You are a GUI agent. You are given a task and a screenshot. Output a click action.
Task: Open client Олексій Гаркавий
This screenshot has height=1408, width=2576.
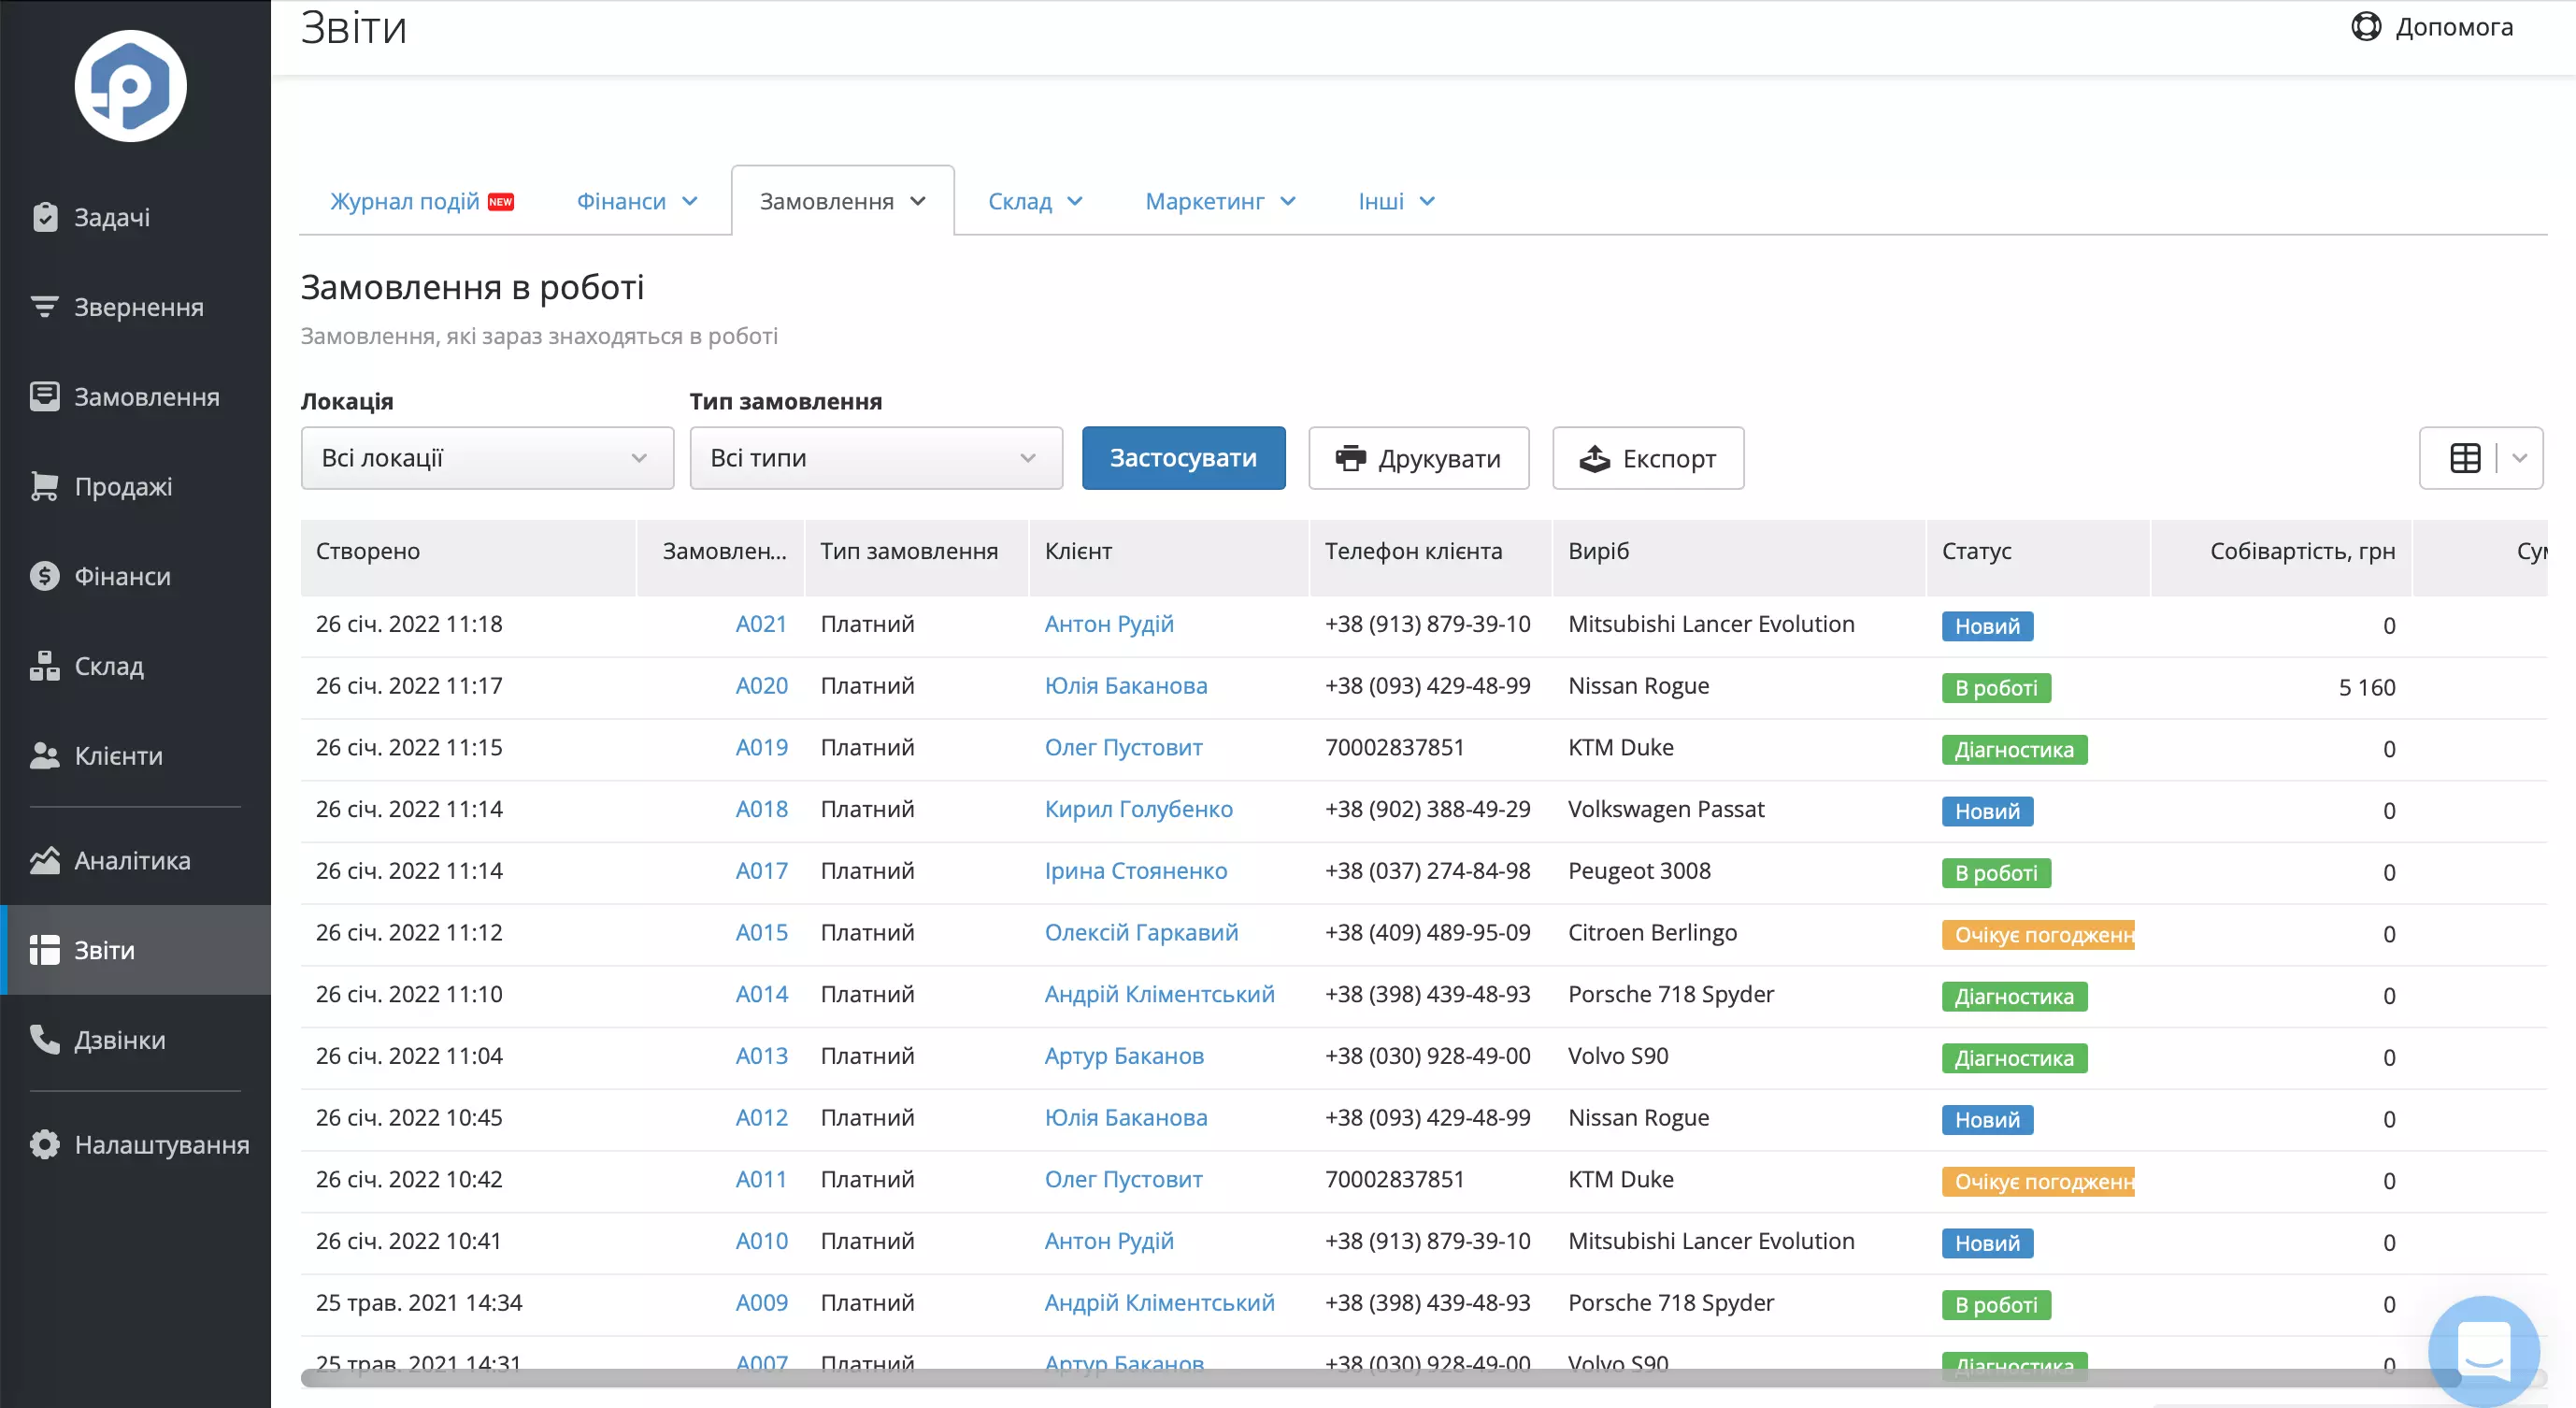click(x=1141, y=932)
